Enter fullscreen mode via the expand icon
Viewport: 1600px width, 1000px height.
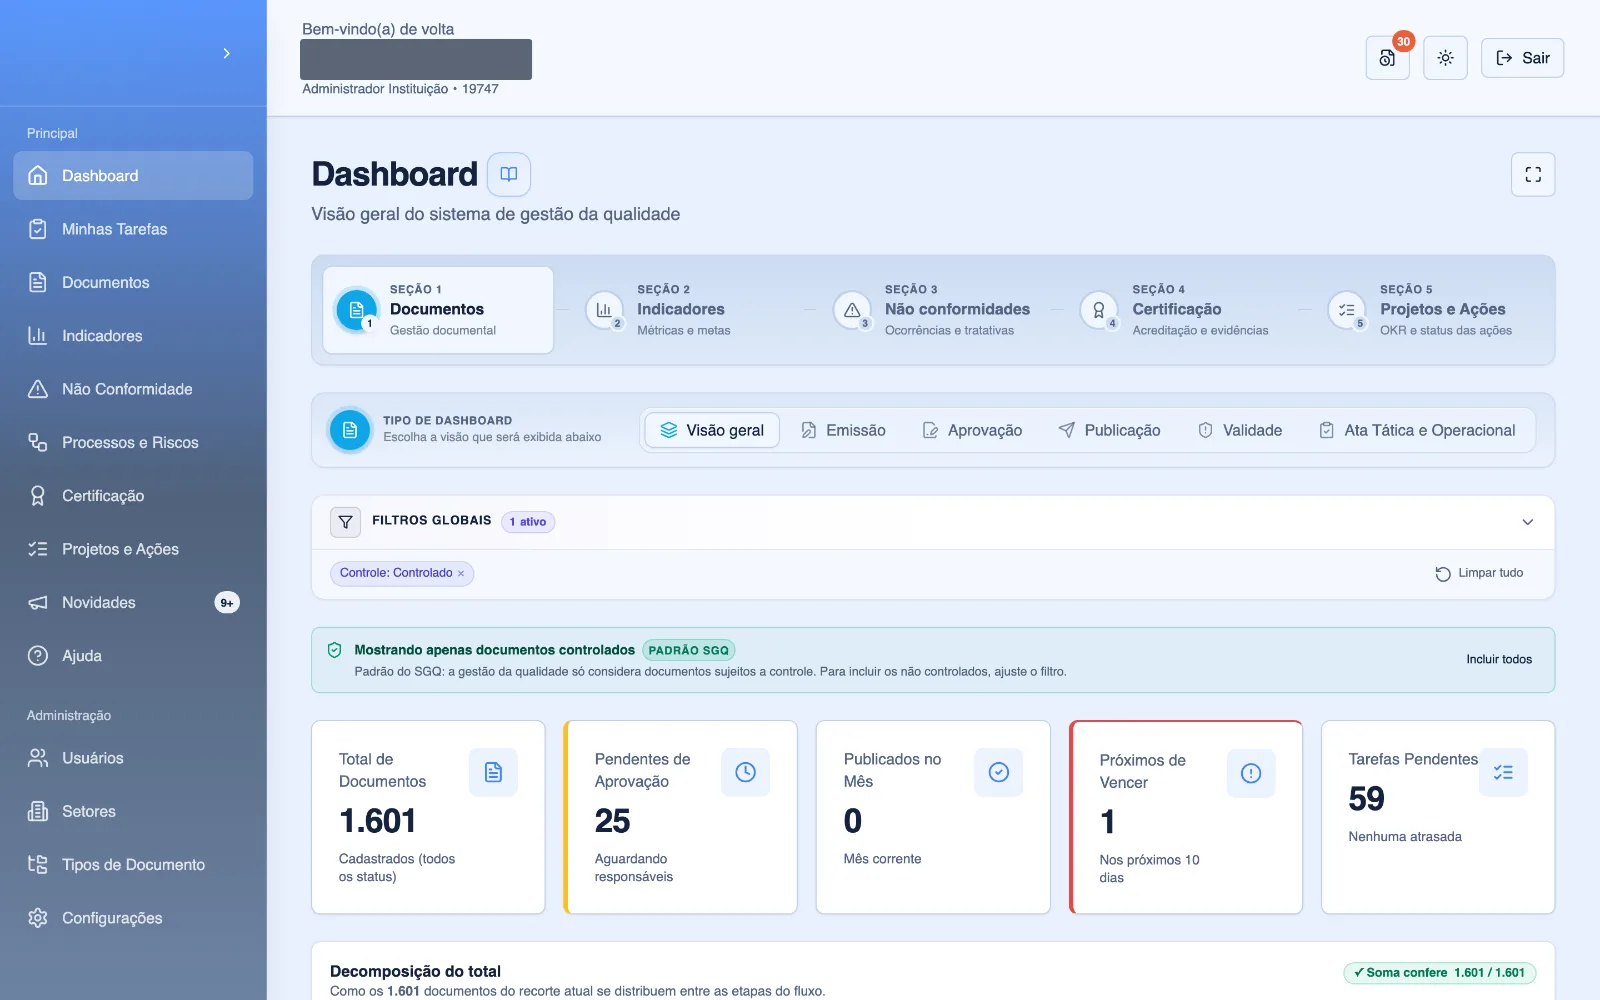pyautogui.click(x=1533, y=175)
